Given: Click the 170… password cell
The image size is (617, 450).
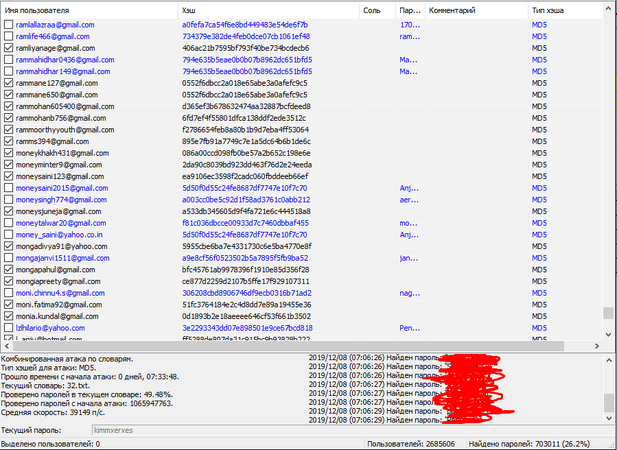Looking at the screenshot, I should click(x=410, y=25).
